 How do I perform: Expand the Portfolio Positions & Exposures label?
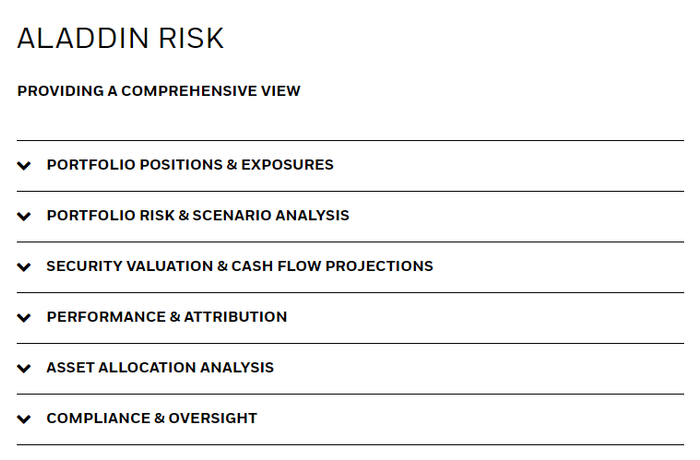tap(190, 165)
